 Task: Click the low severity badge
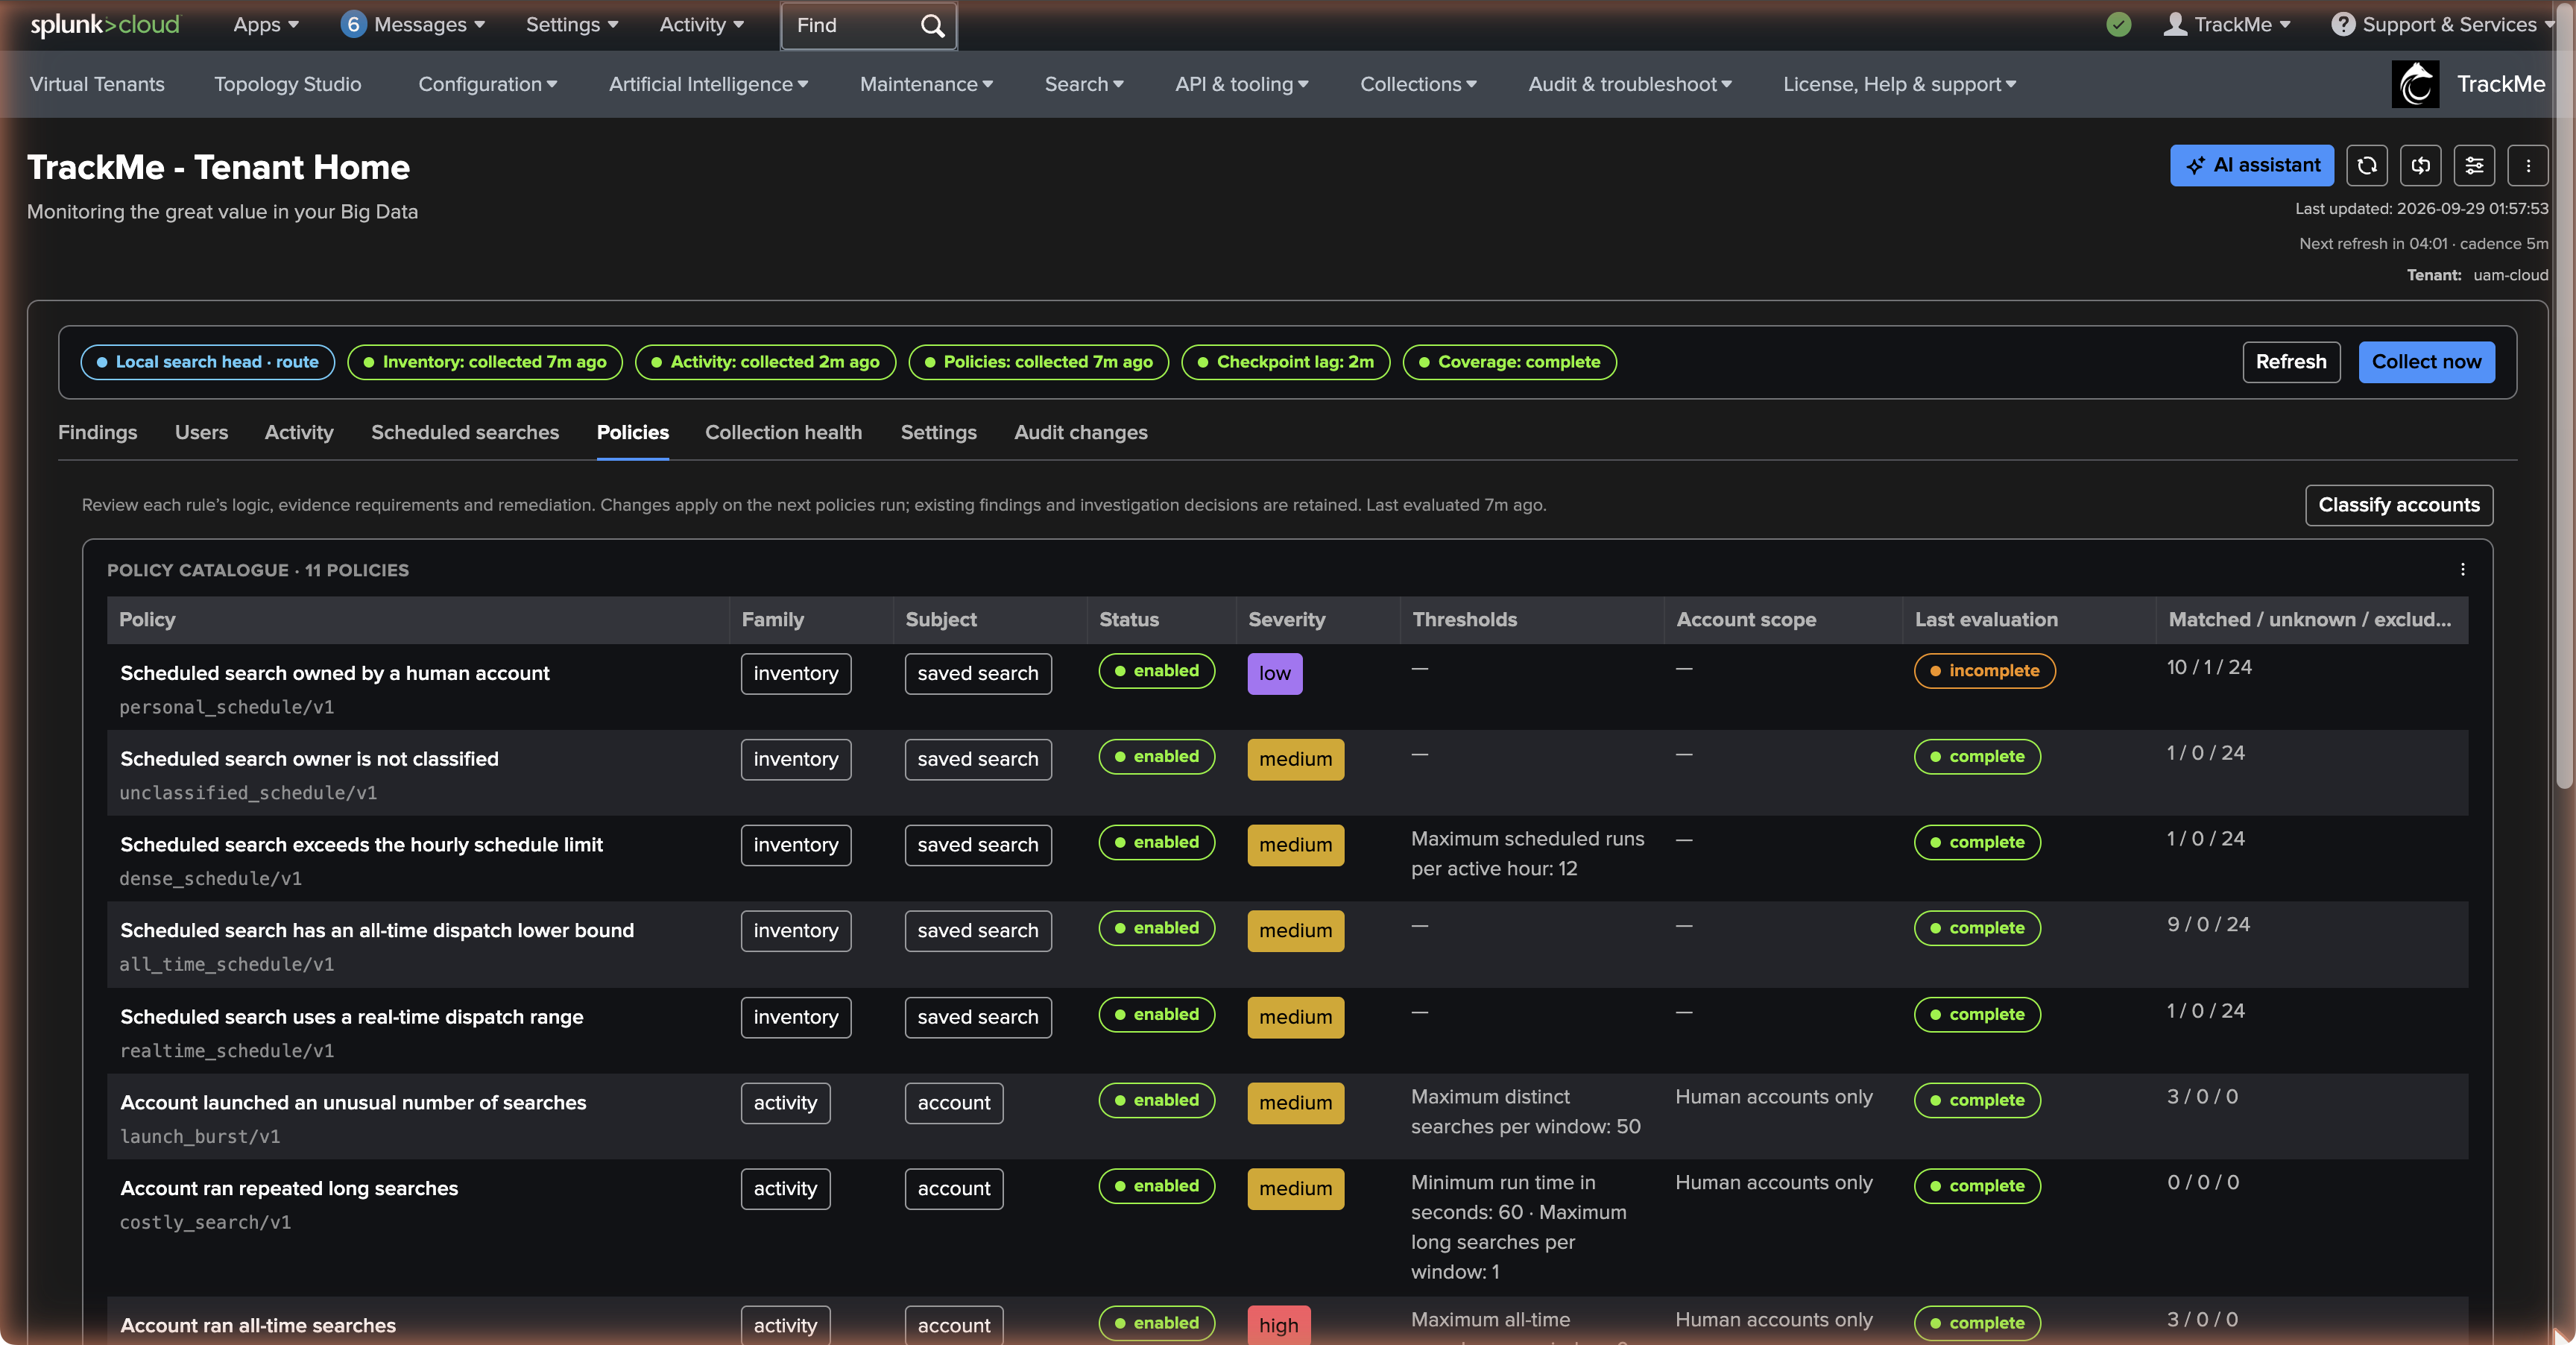(x=1275, y=674)
